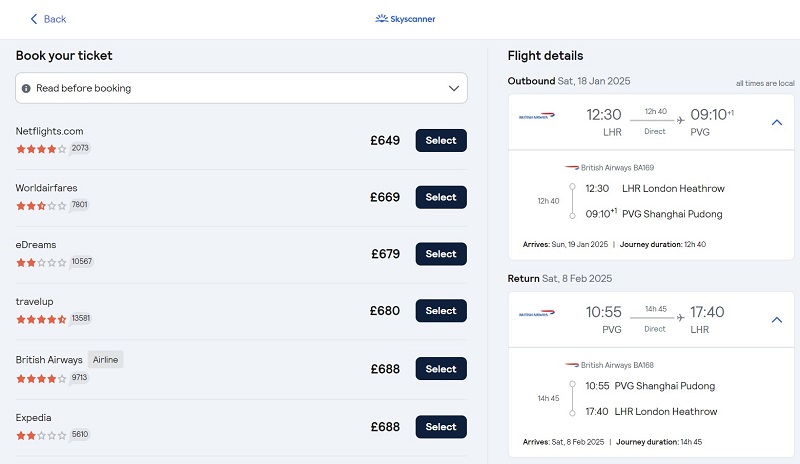Screen dimensions: 800x464
Task: Click the Airline badge next to British Airways
Action: pyautogui.click(x=106, y=359)
